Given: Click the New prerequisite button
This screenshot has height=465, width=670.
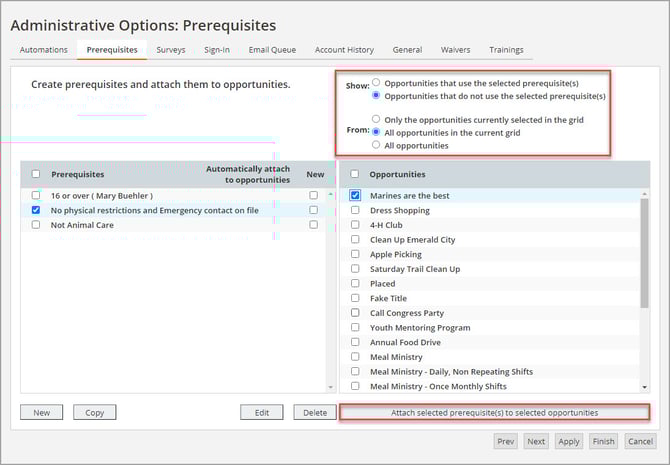Looking at the screenshot, I should tap(41, 412).
